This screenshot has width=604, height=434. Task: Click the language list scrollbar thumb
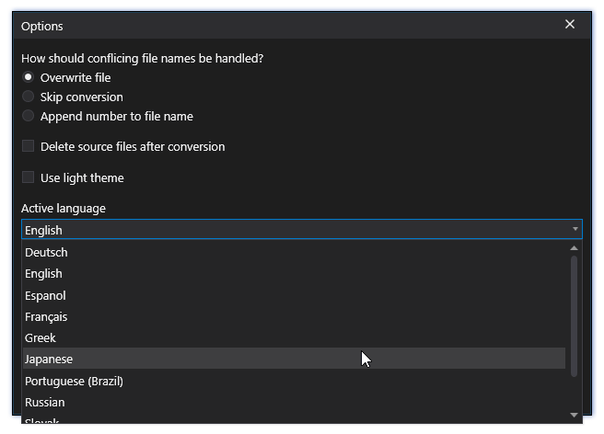[x=574, y=316]
